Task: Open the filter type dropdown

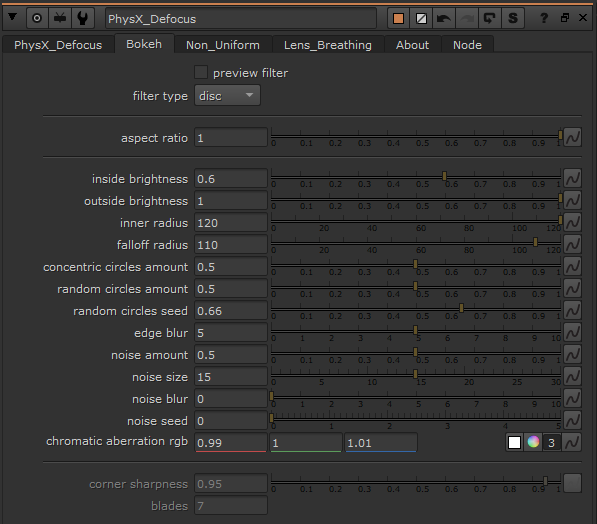Action: point(227,95)
